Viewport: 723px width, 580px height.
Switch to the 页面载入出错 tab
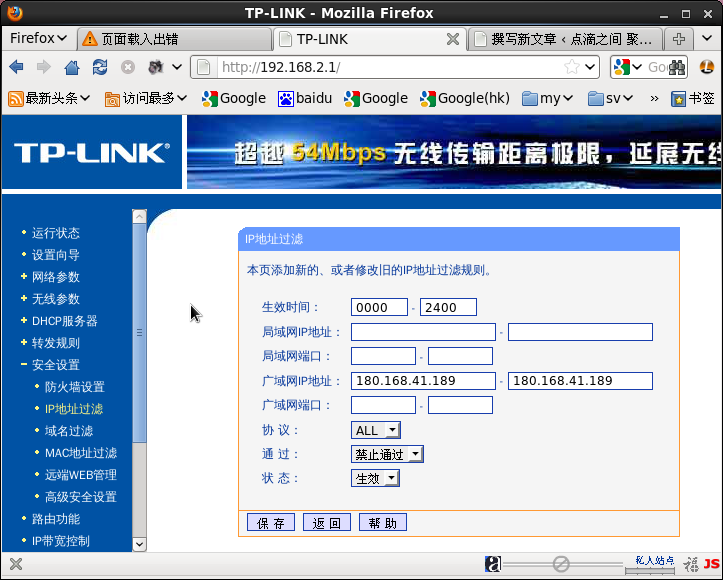click(174, 39)
